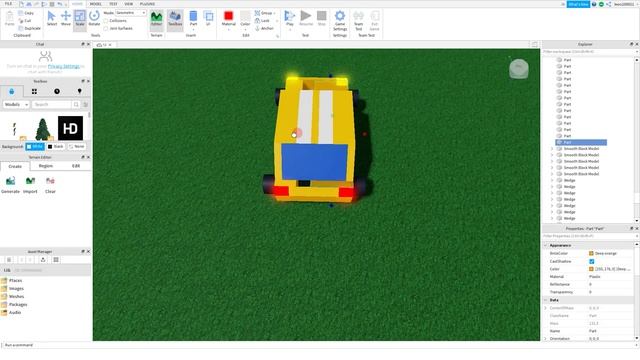The height and width of the screenshot is (360, 640).
Task: Toggle the Toolbox ribbon button
Action: [175, 19]
